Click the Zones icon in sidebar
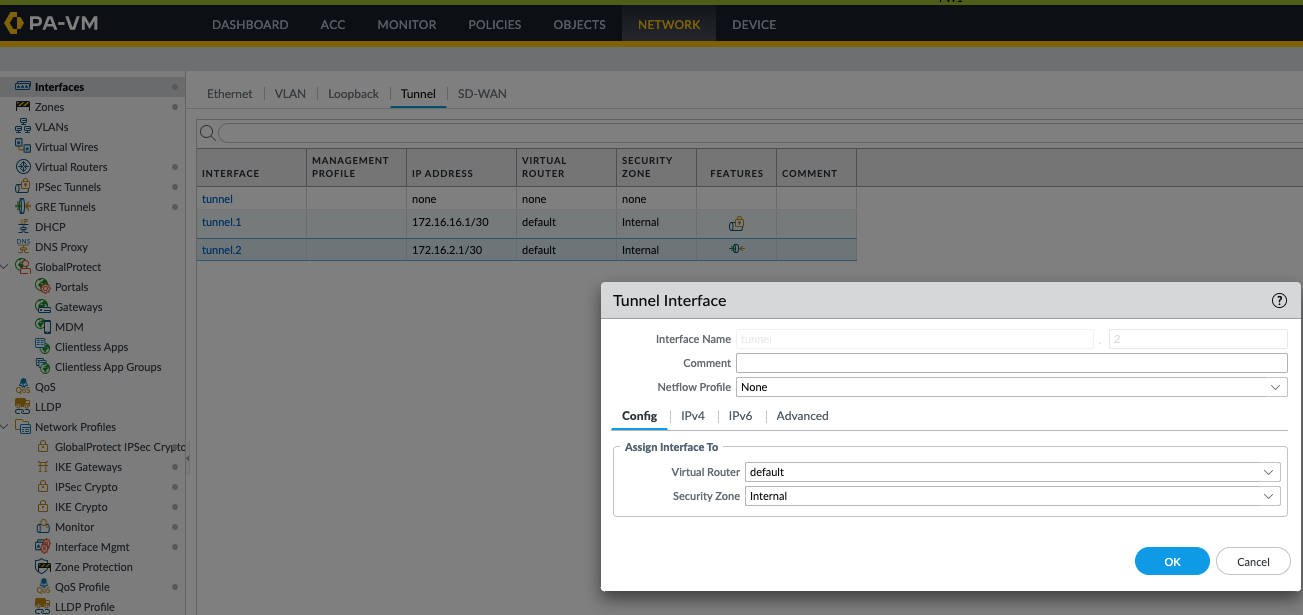Screen dimensions: 1303x615 [x=23, y=107]
